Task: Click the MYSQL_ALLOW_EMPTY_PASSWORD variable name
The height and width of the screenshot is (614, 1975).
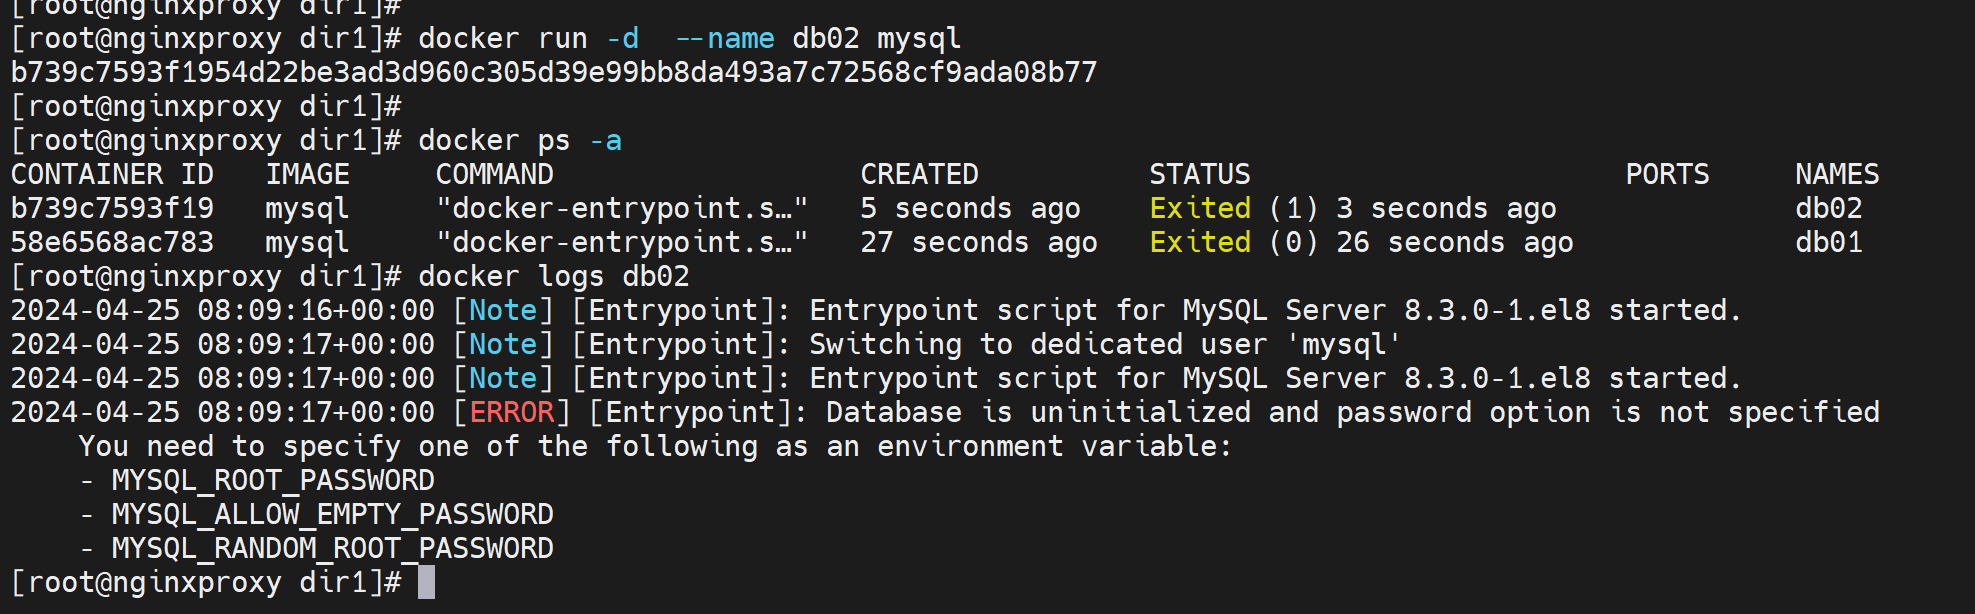Action: (332, 514)
